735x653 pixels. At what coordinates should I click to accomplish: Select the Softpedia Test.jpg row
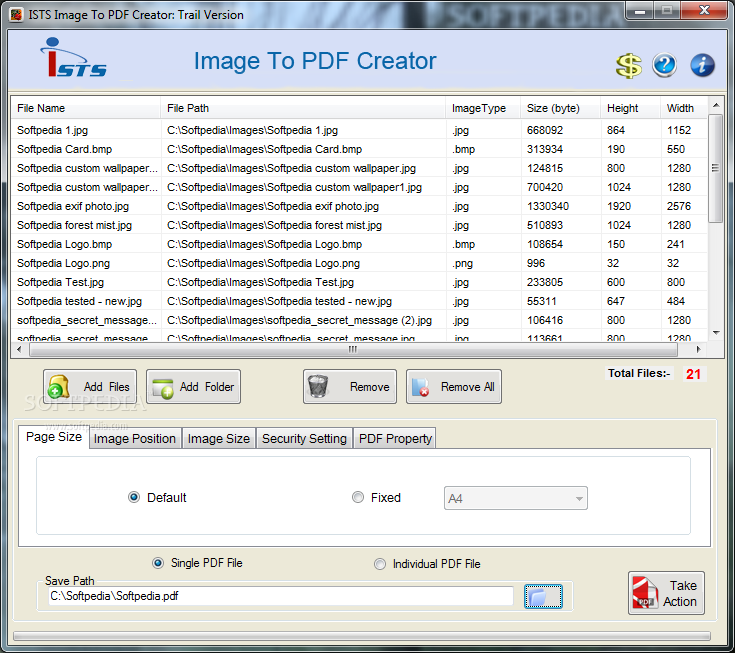pyautogui.click(x=359, y=282)
